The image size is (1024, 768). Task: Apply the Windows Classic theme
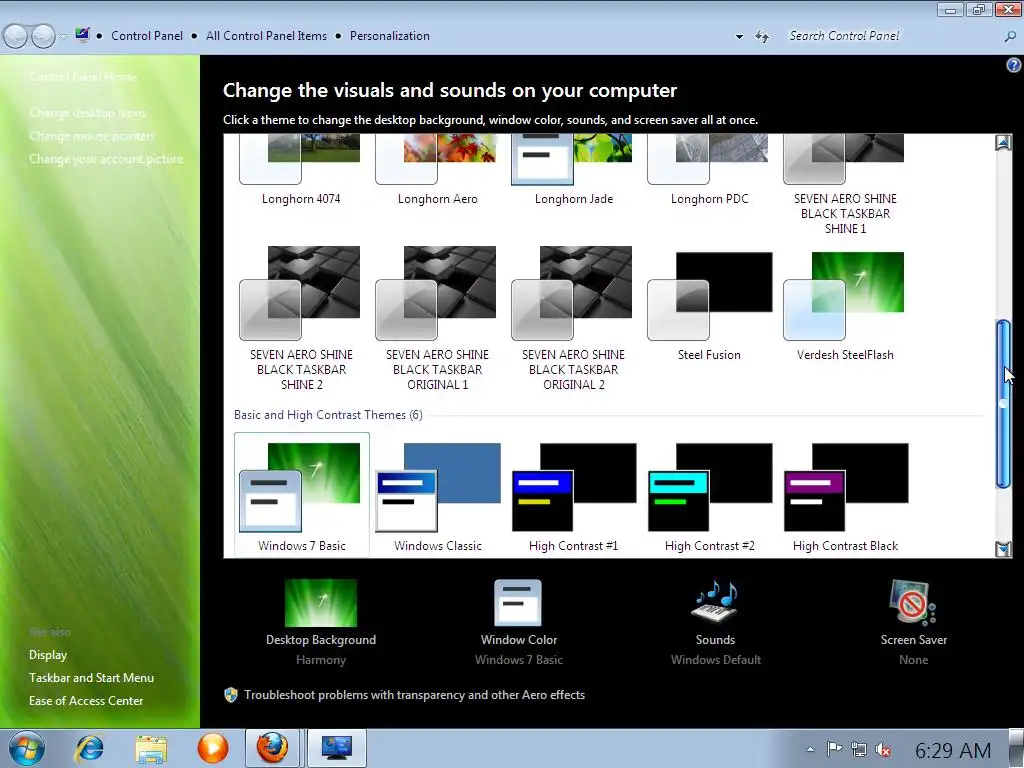(x=438, y=496)
